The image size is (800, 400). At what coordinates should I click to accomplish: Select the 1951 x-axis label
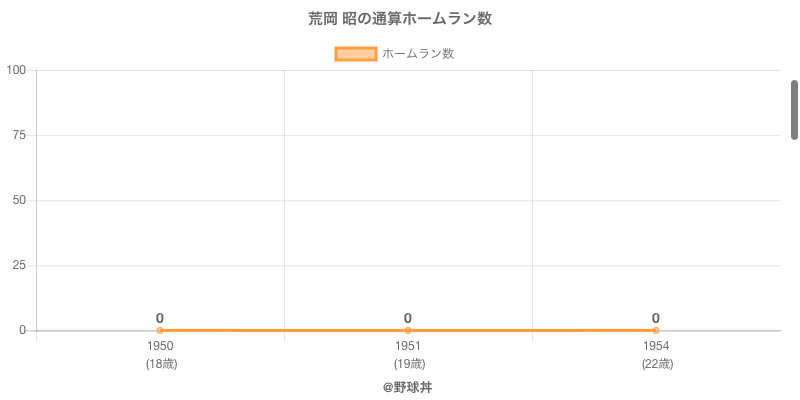coord(408,346)
